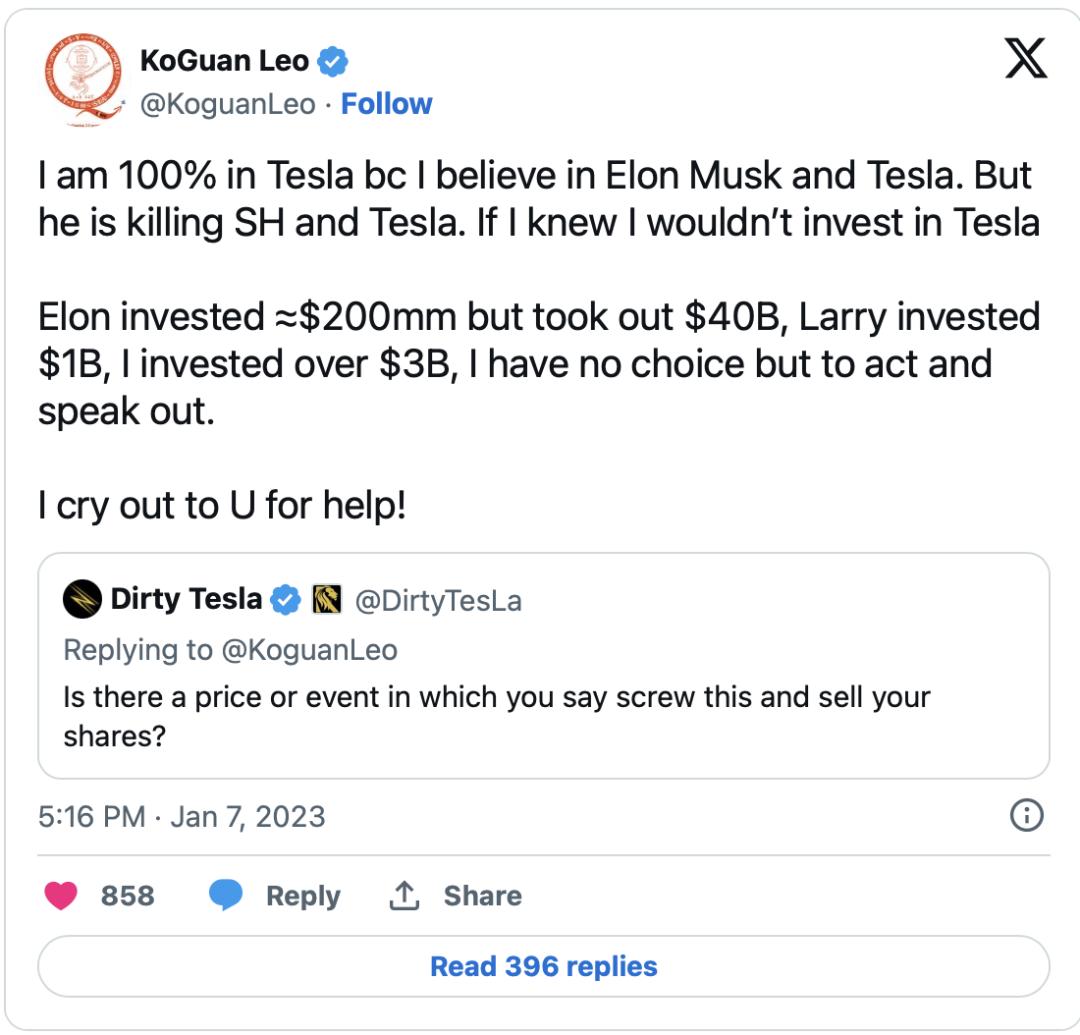Click the Read 396 replies button

coord(543,967)
